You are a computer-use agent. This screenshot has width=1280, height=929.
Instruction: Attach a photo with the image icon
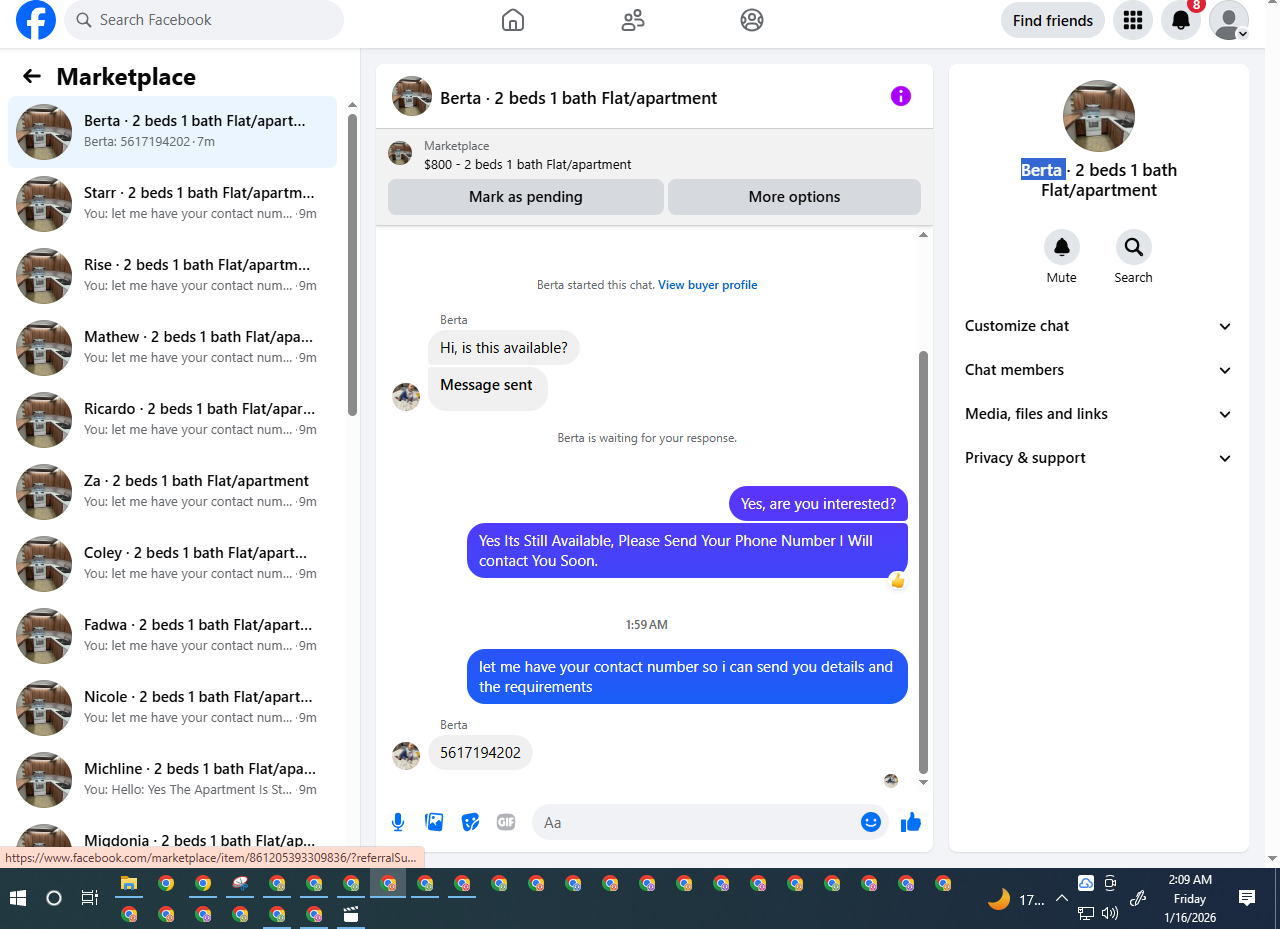point(434,822)
